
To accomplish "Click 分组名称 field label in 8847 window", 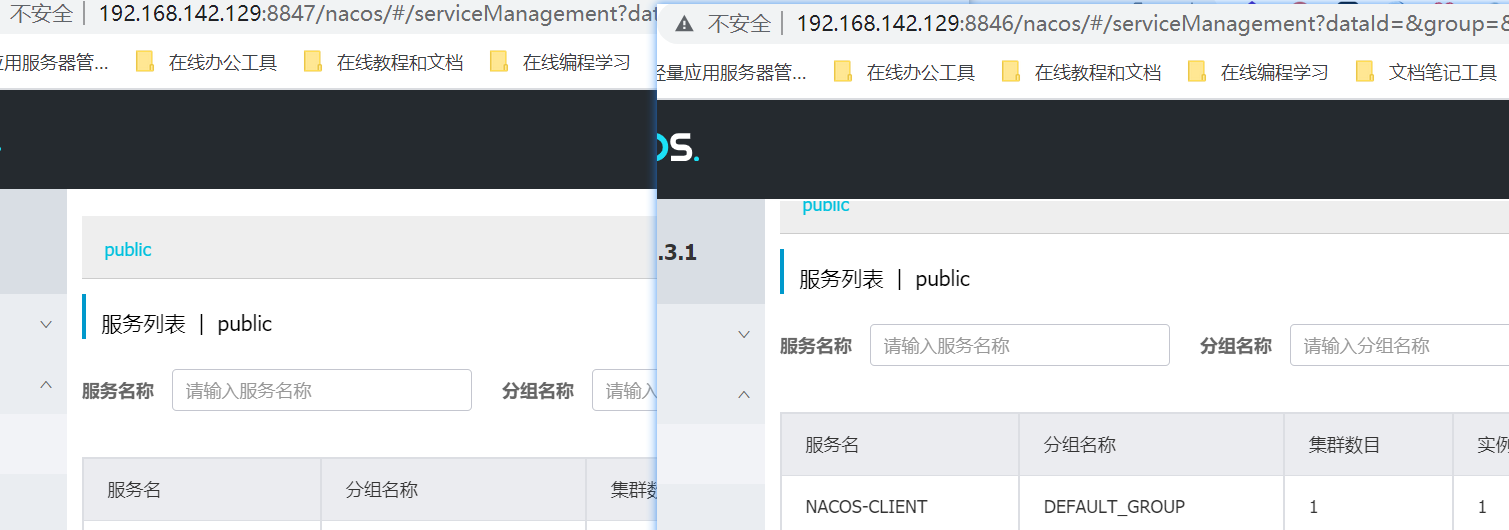I will 538,391.
